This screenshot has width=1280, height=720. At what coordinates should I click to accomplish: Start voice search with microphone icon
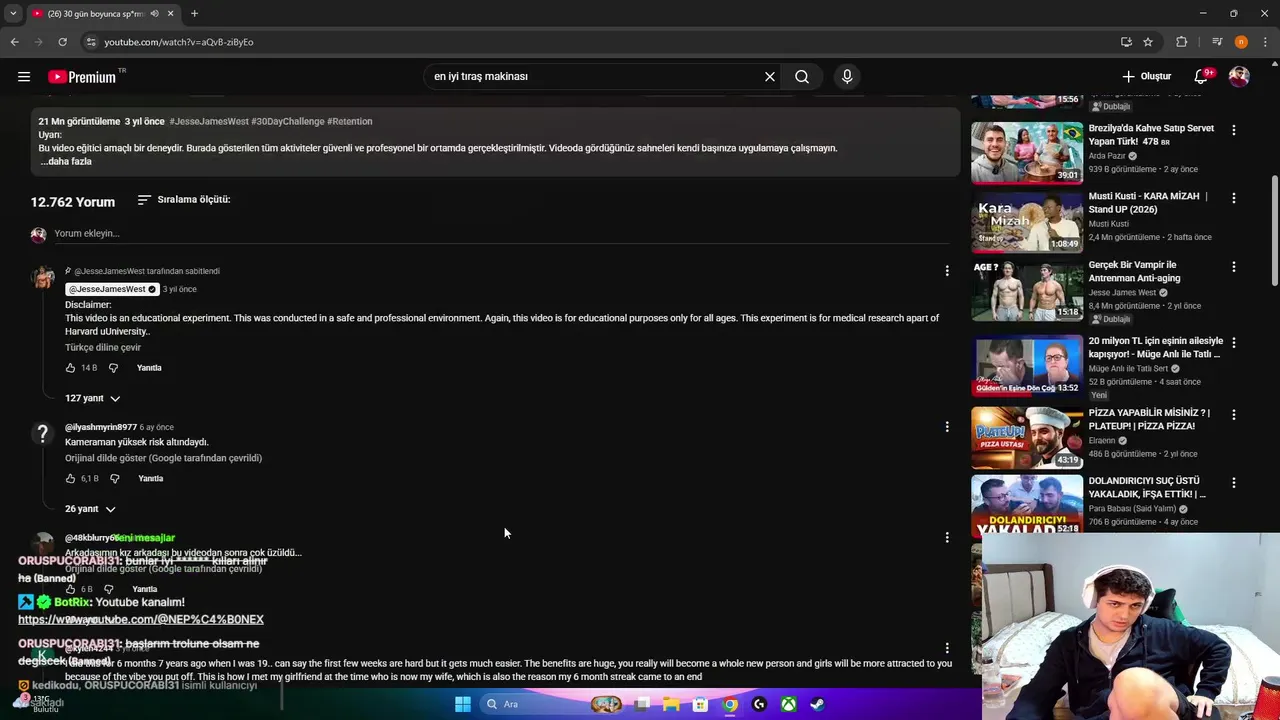pos(847,76)
